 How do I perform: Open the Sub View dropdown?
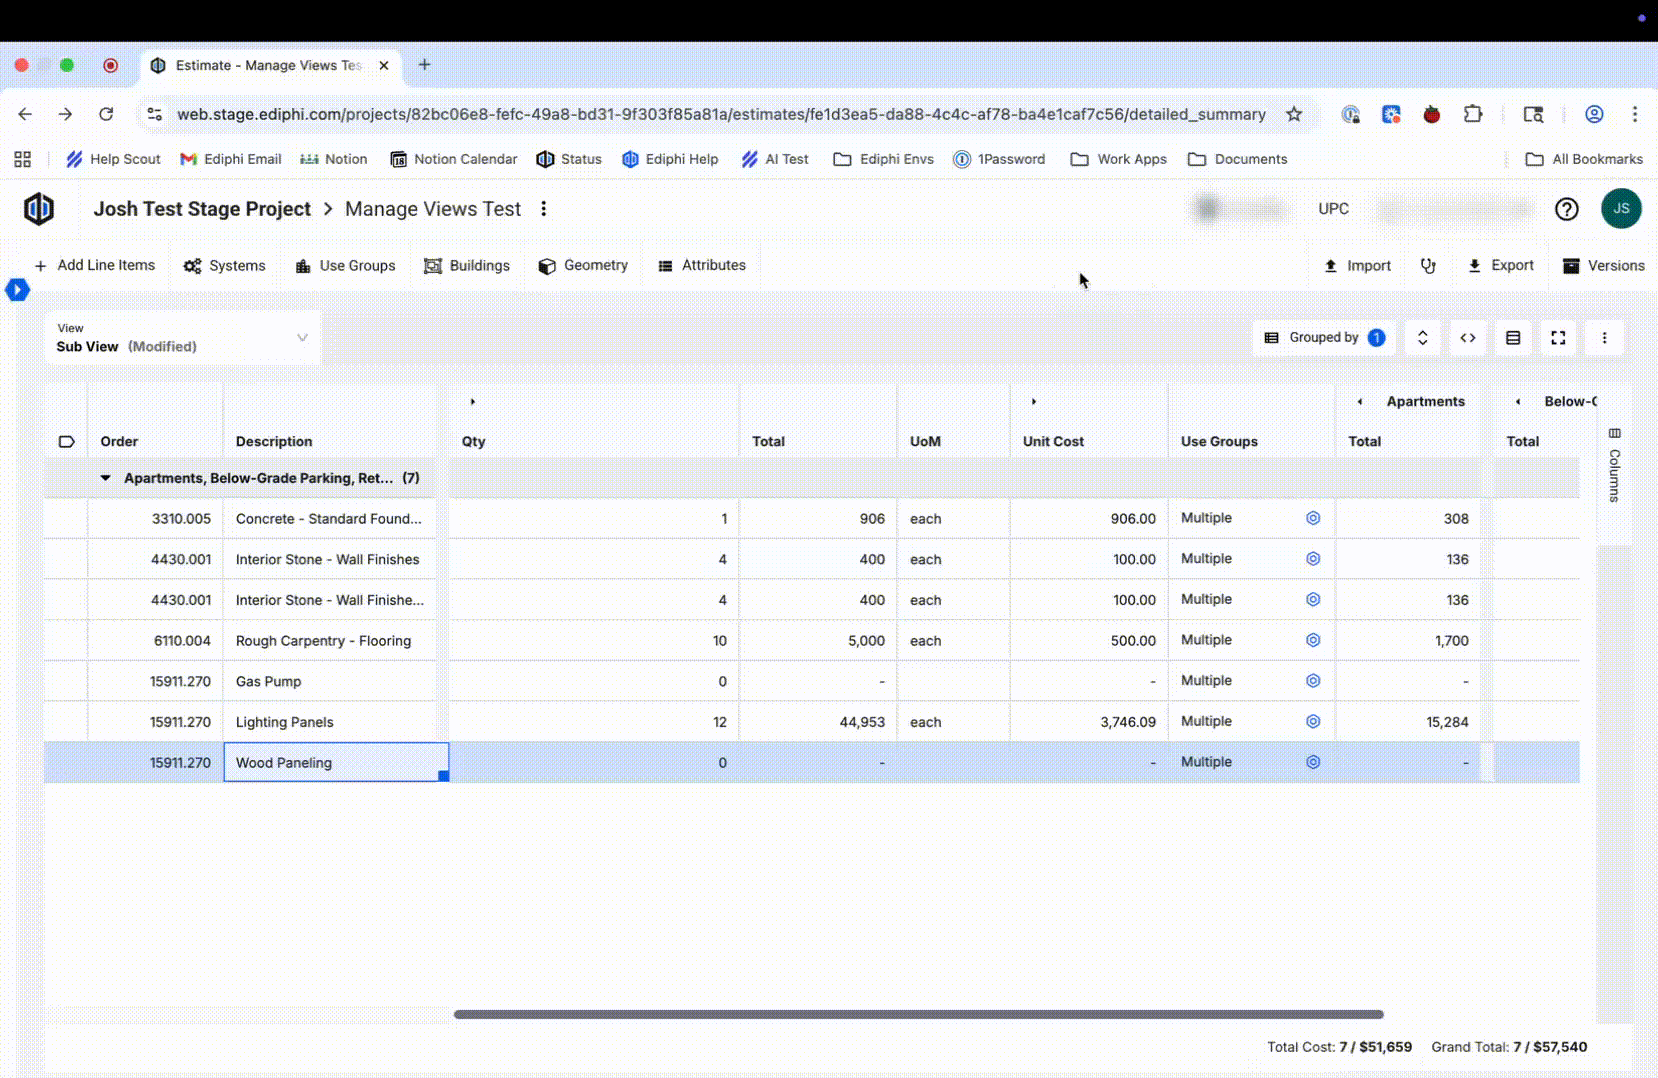182,338
